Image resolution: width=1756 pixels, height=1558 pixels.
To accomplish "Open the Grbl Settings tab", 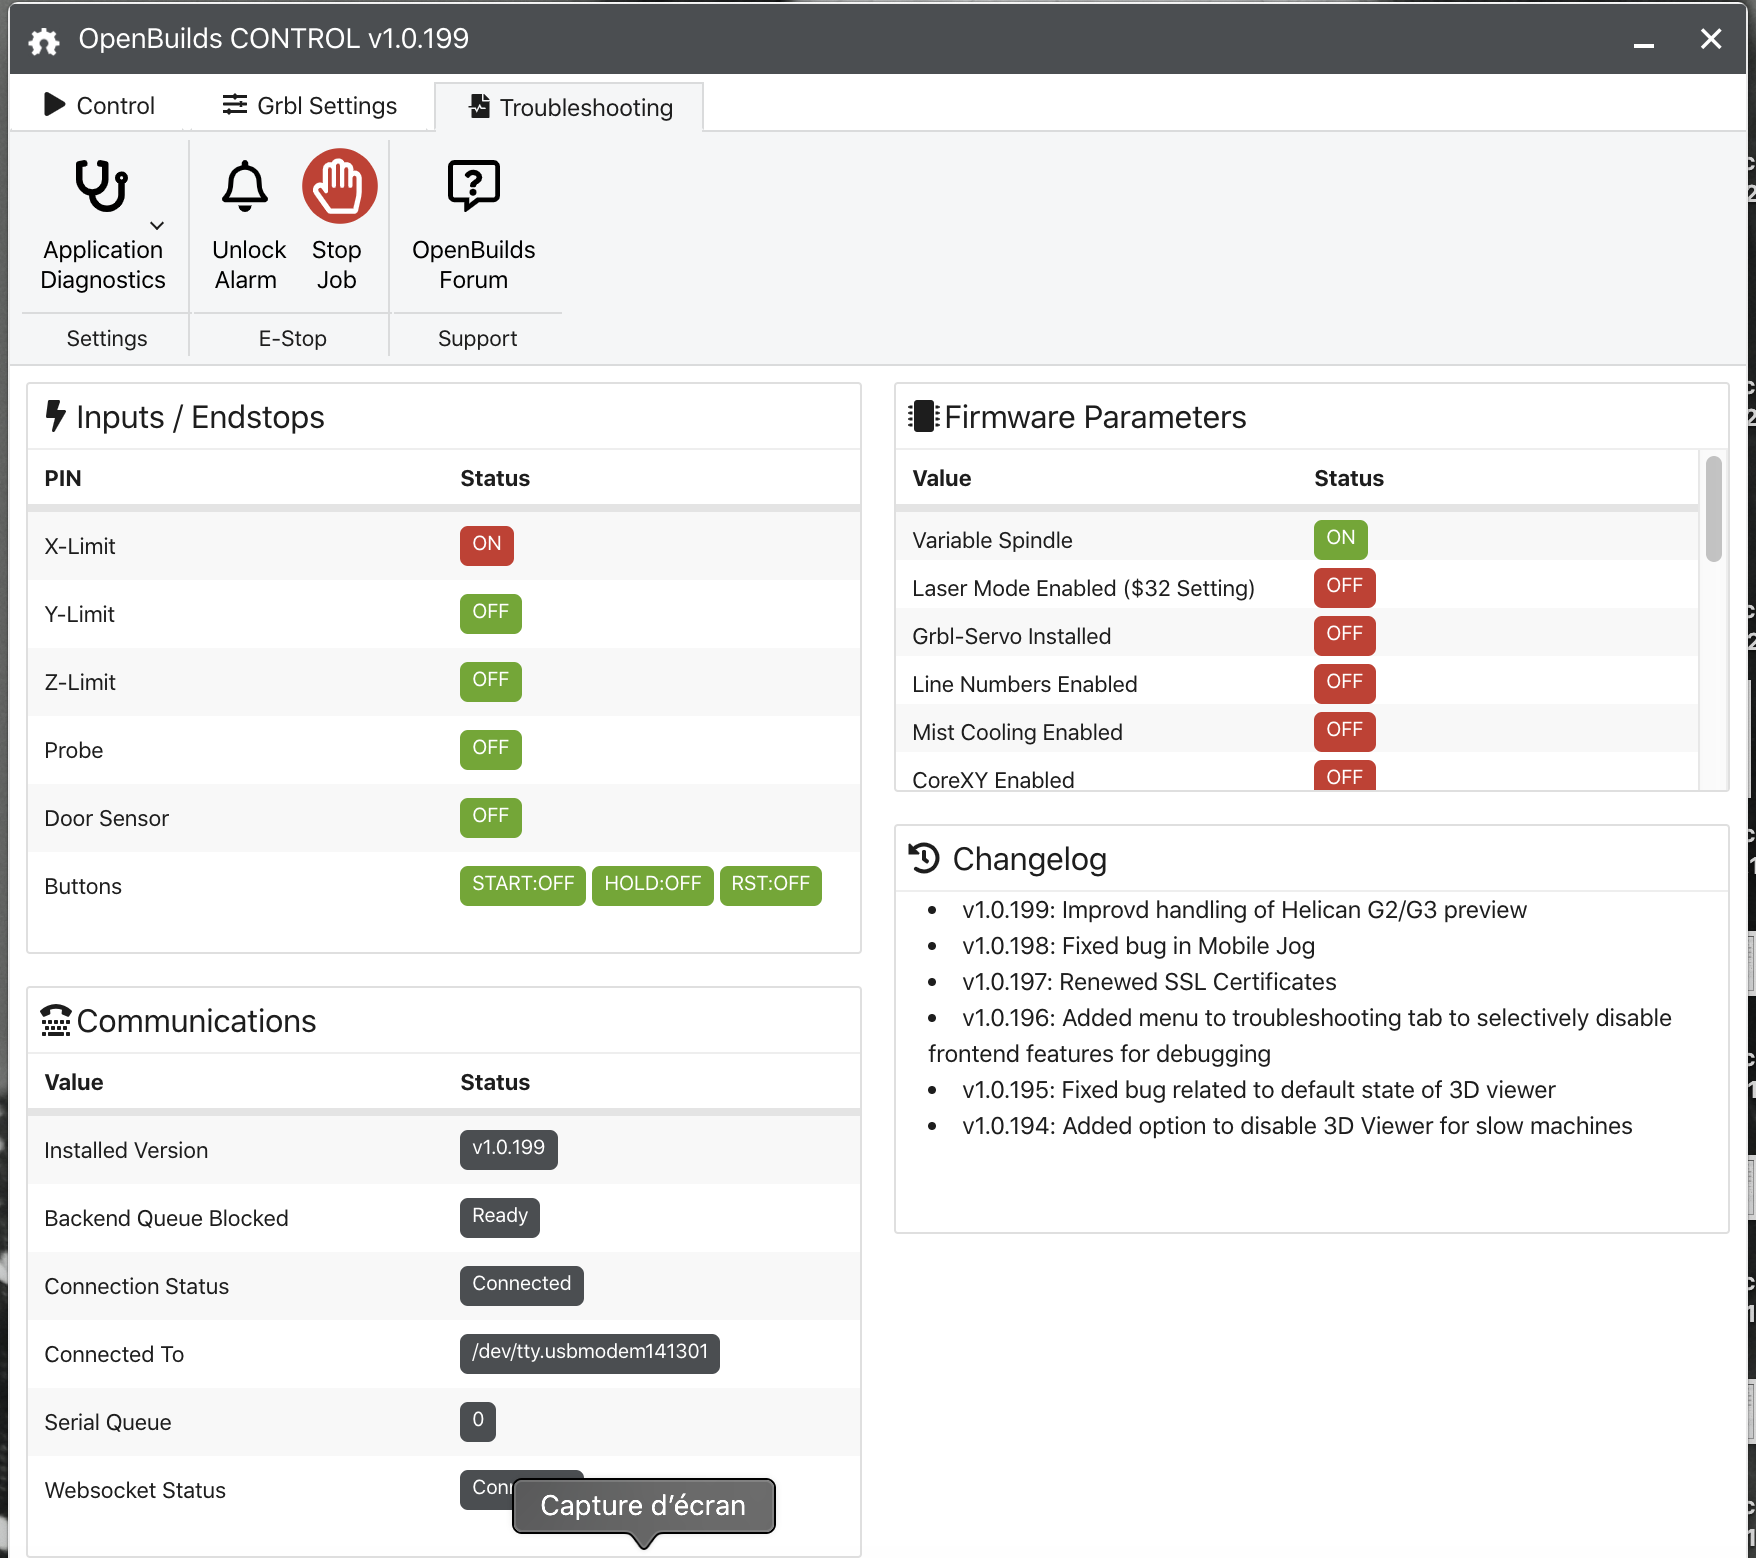I will pos(310,105).
